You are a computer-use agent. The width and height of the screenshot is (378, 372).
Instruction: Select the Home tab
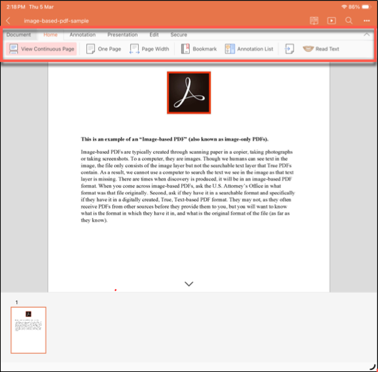50,35
